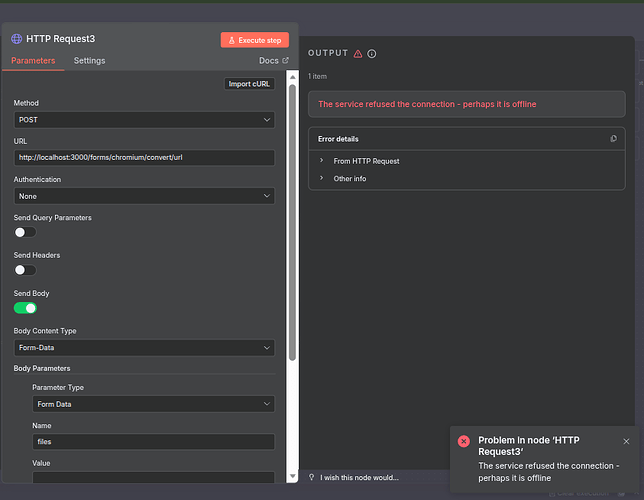Open the Body Content Type dropdown
The height and width of the screenshot is (500, 644).
pos(144,348)
